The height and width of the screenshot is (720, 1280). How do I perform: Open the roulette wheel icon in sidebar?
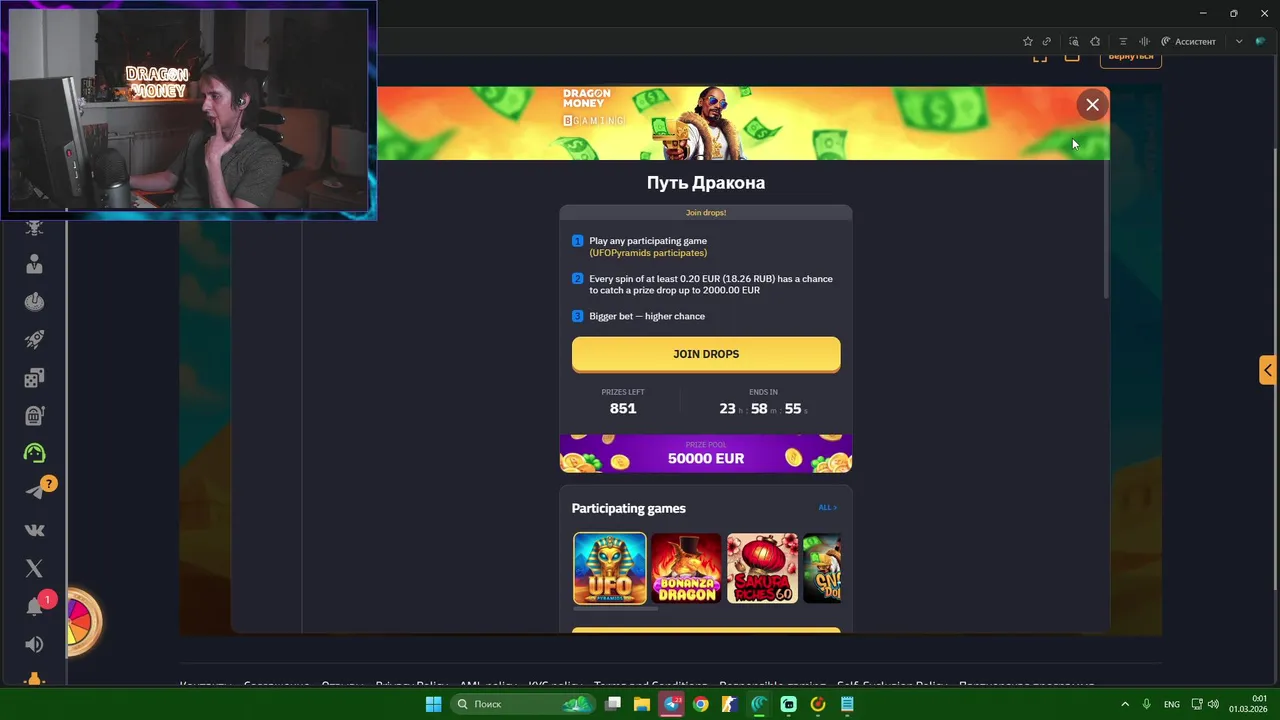tap(34, 302)
